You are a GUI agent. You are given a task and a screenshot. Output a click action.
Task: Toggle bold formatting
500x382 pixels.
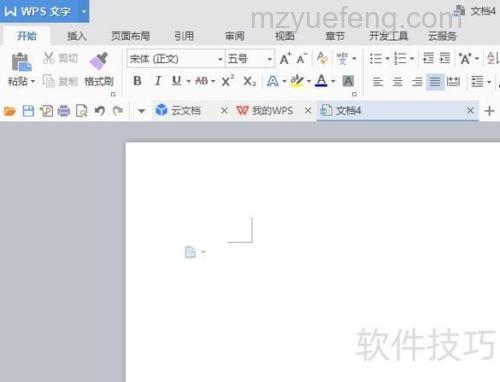tap(137, 81)
